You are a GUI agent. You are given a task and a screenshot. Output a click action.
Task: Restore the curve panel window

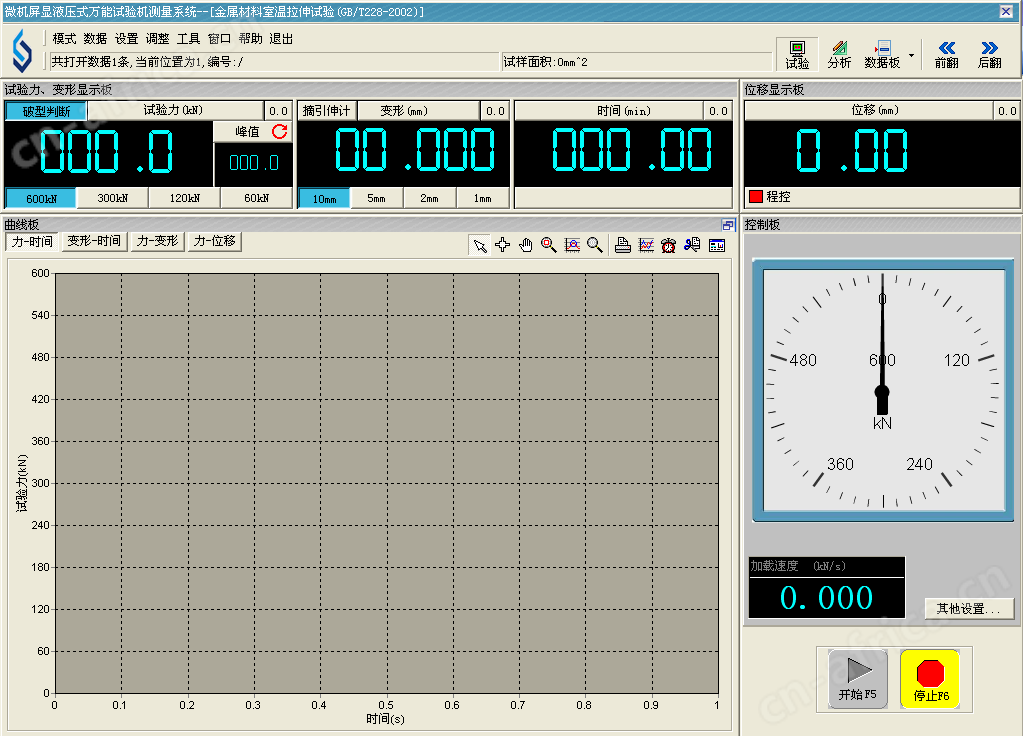click(x=728, y=225)
